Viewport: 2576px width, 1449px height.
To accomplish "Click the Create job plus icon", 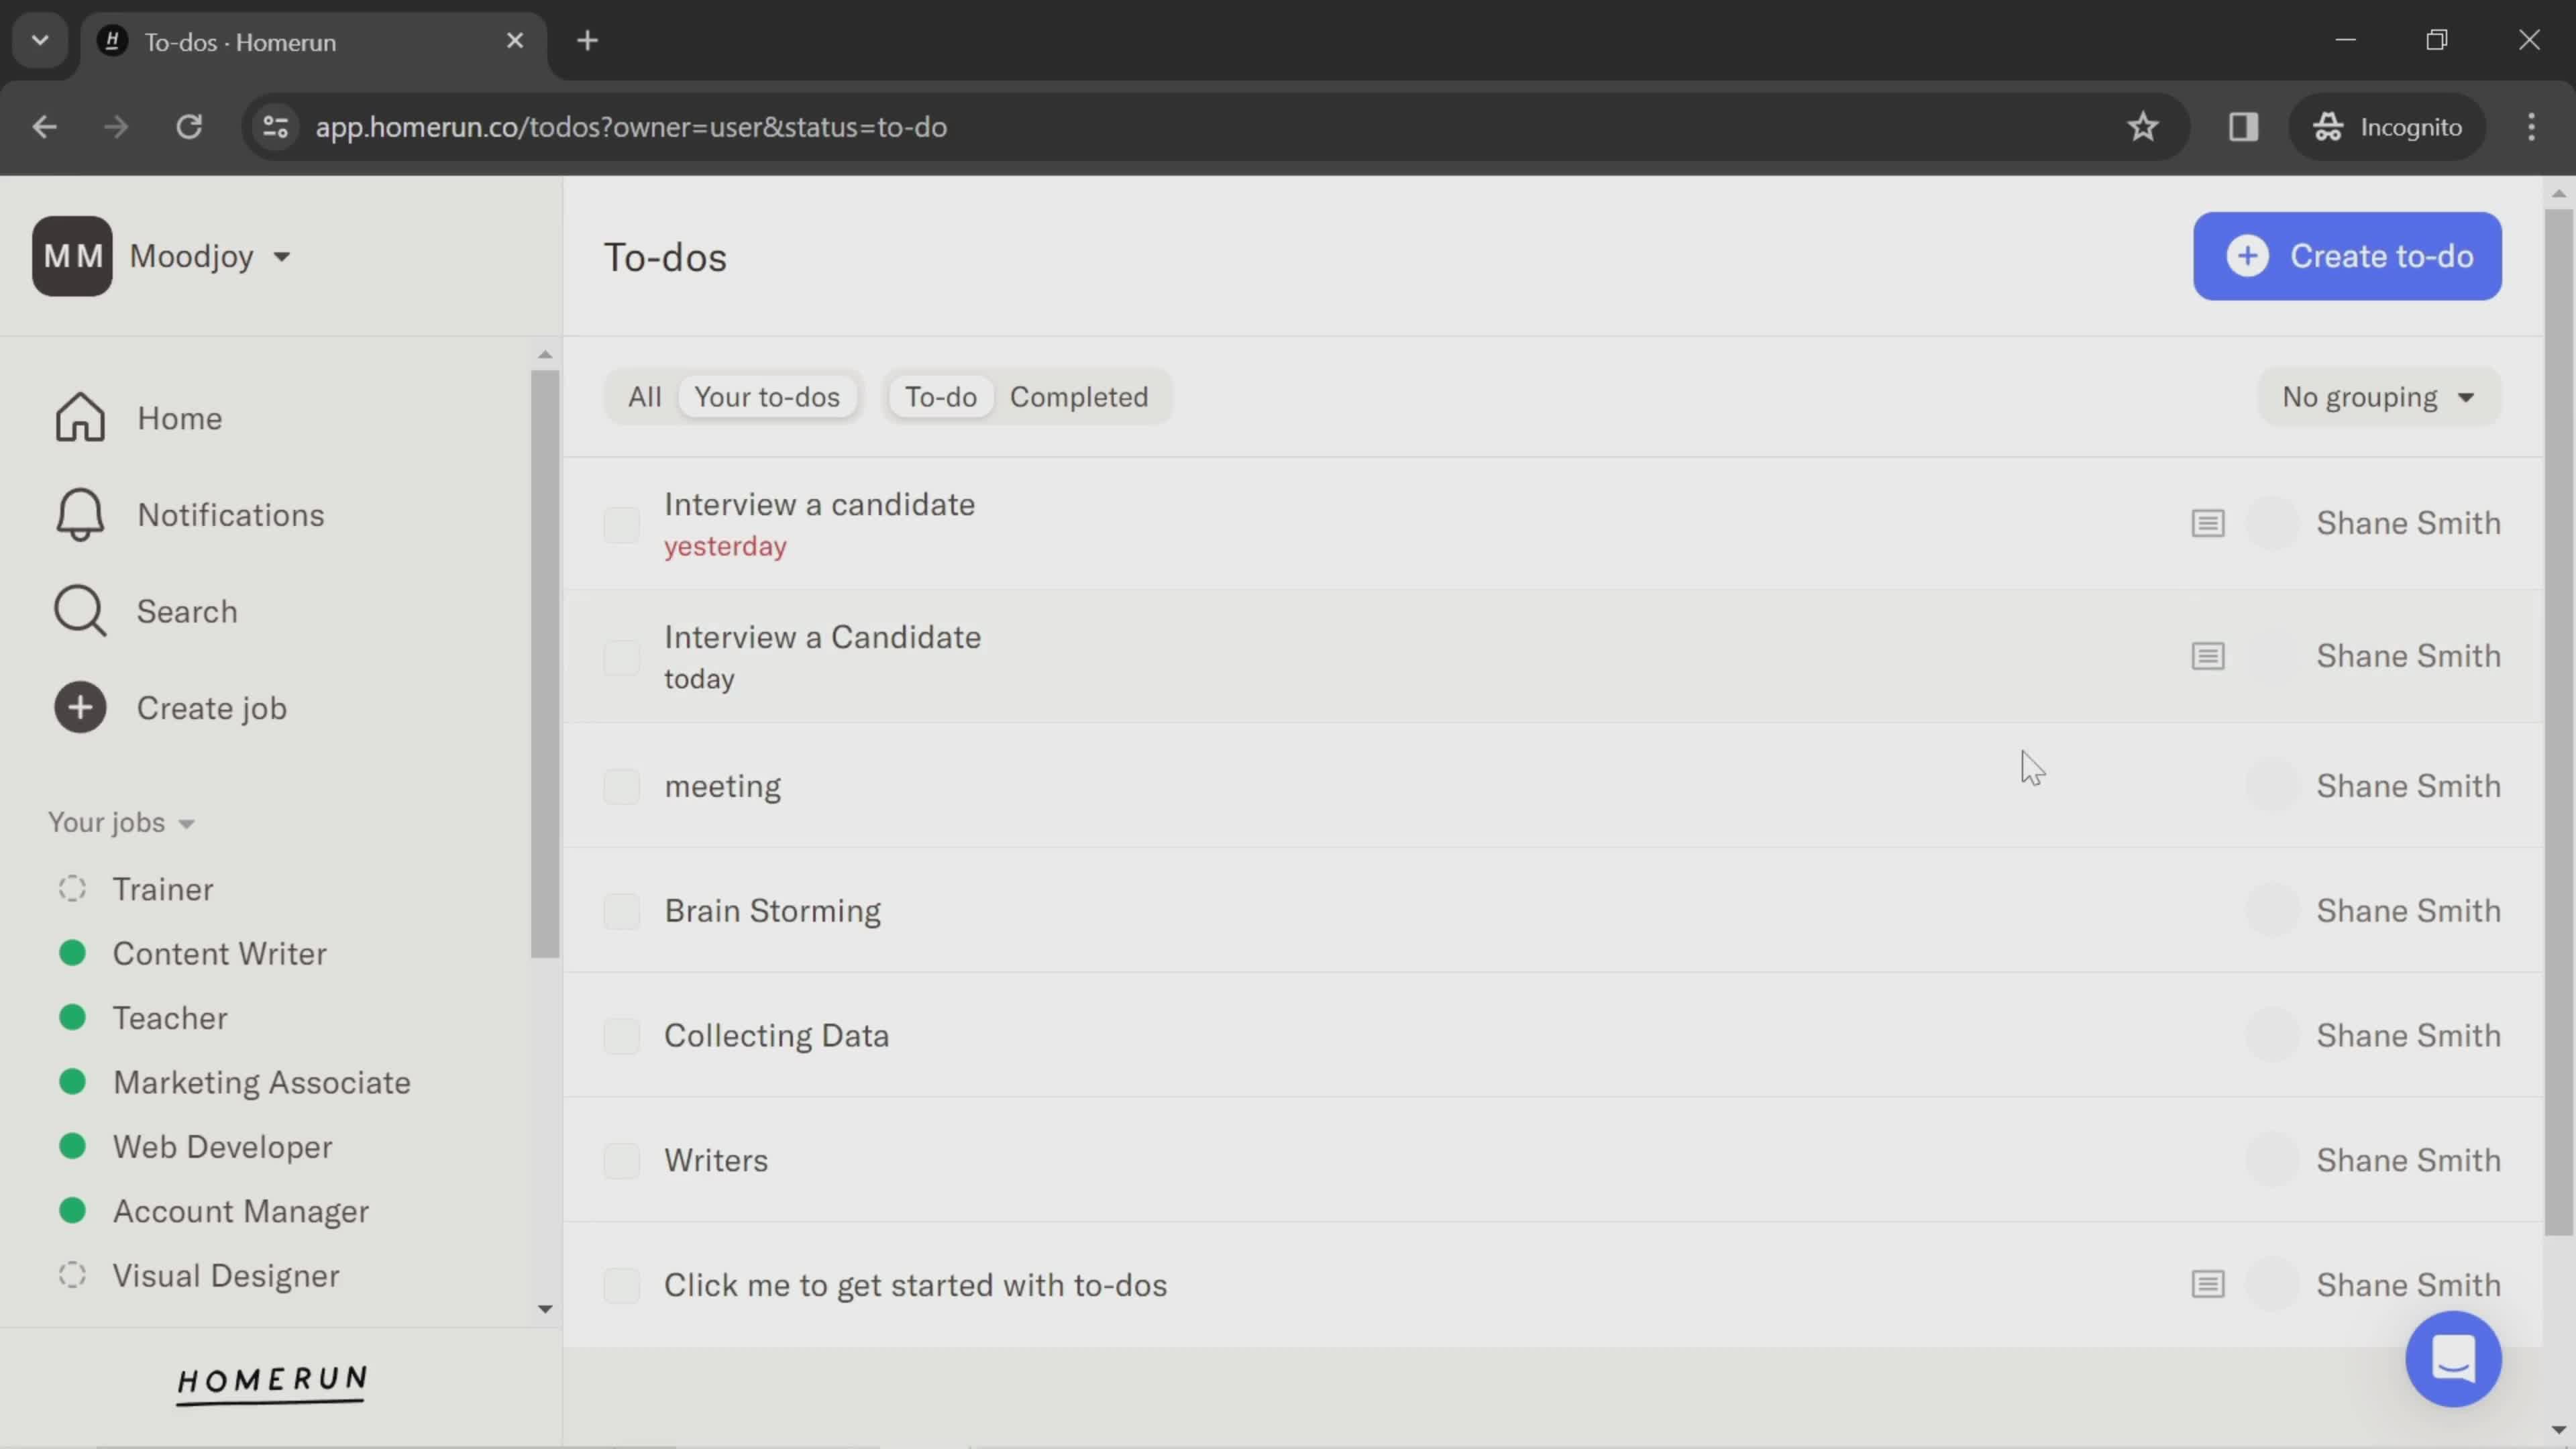I will 80,707.
